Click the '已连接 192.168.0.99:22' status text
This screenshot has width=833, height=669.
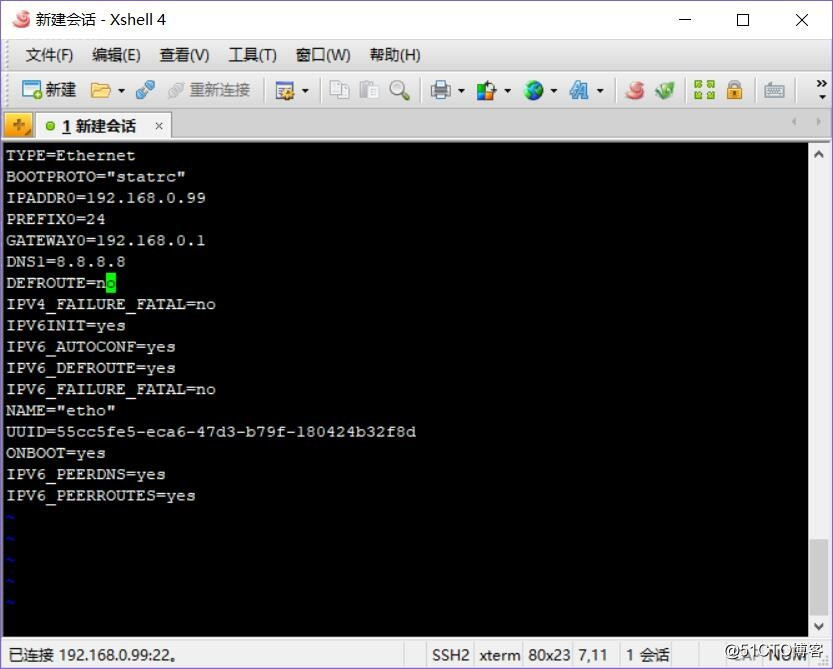coord(93,655)
